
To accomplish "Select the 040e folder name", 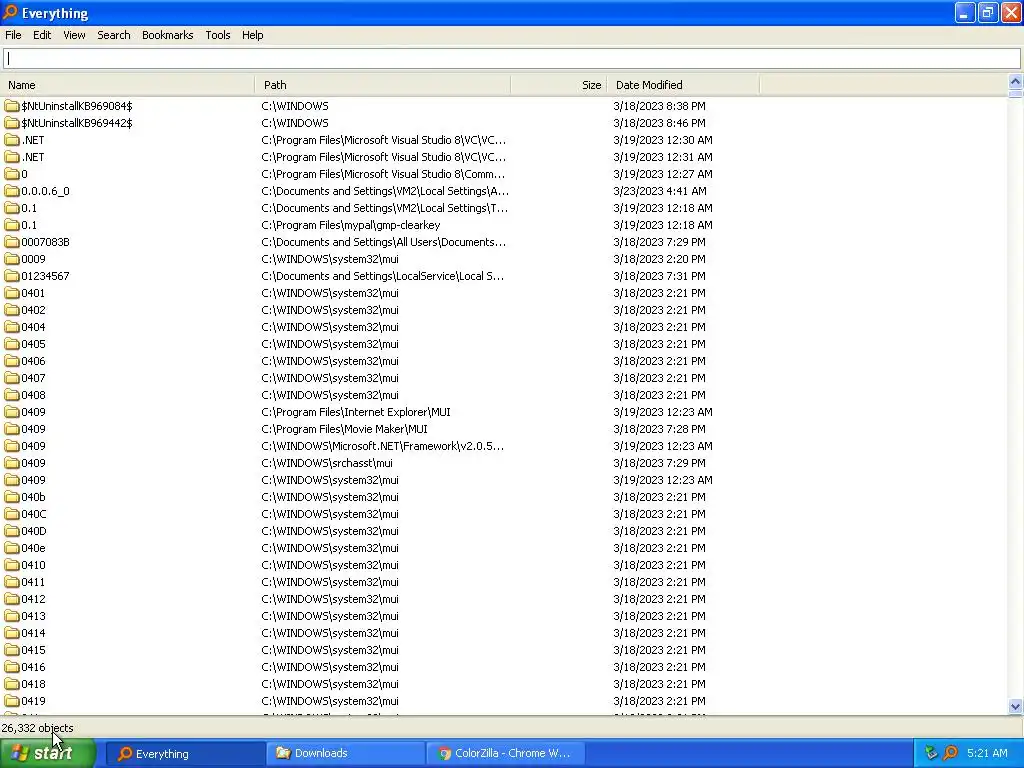I will click(x=33, y=548).
